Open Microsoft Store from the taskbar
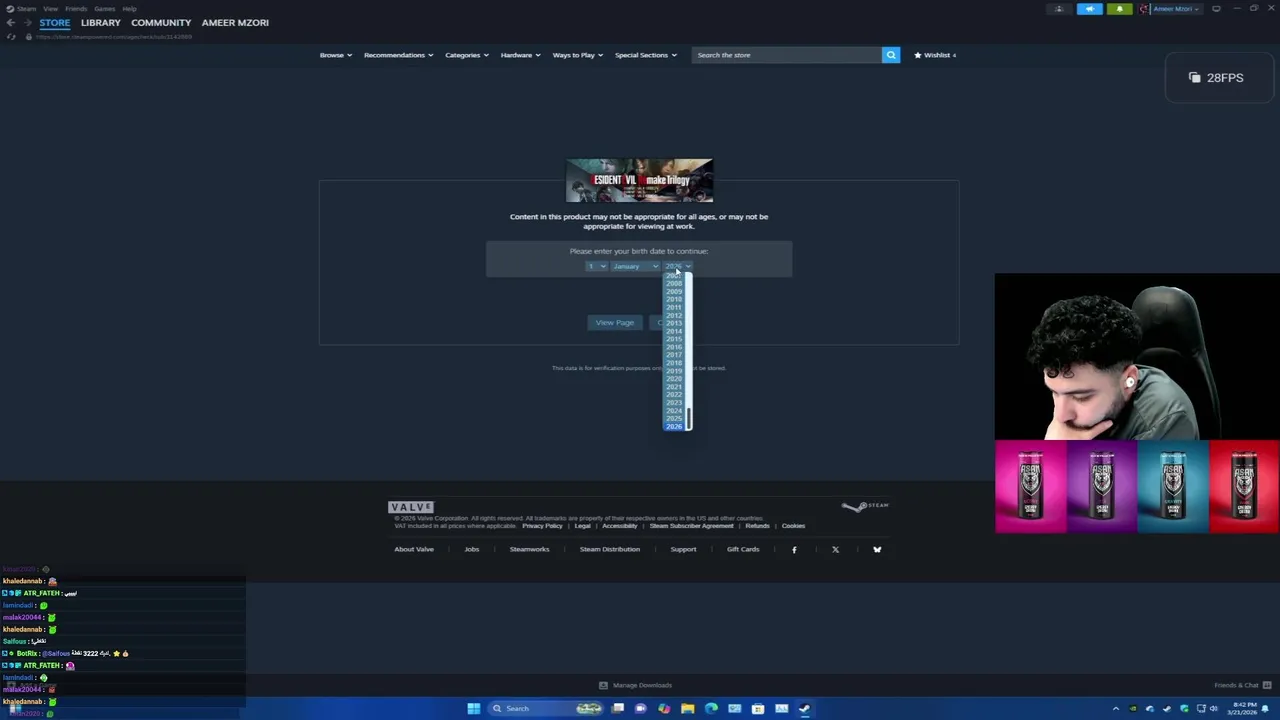Screen dimensions: 1280x720 click(x=758, y=708)
